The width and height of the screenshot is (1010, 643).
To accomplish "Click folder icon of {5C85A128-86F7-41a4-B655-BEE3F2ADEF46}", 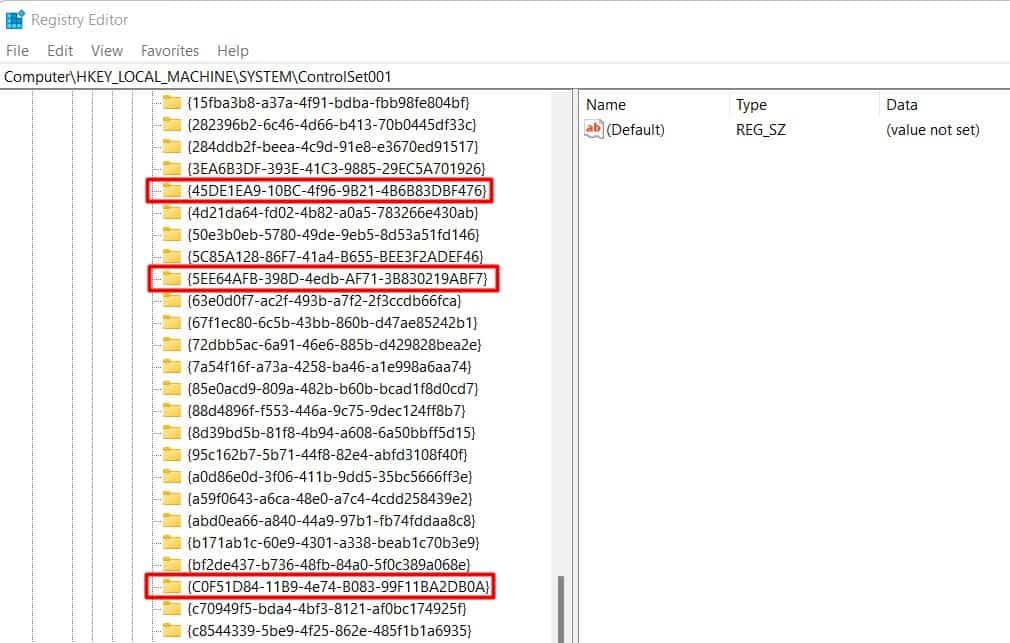I will tap(172, 256).
